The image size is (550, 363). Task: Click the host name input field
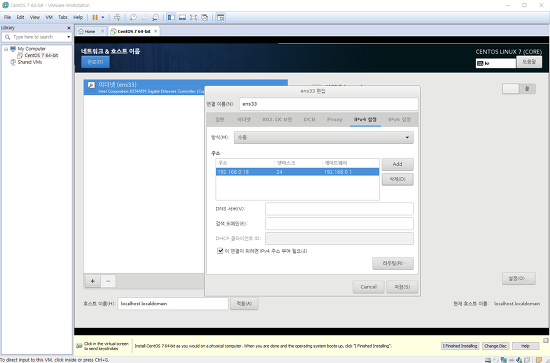point(173,304)
